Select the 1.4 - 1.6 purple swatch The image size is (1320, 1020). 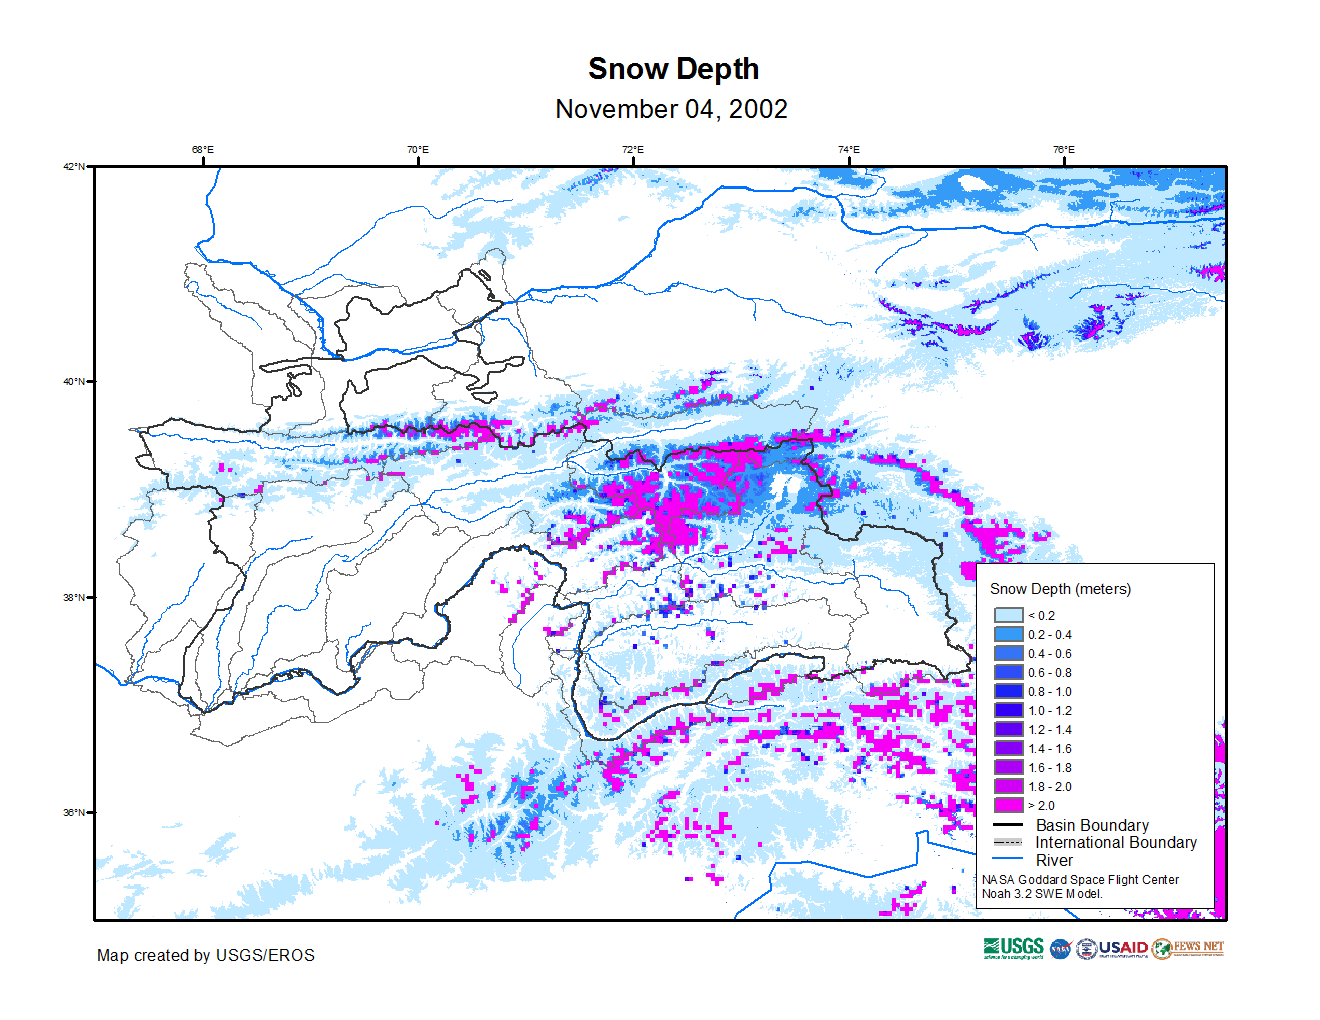point(1008,749)
